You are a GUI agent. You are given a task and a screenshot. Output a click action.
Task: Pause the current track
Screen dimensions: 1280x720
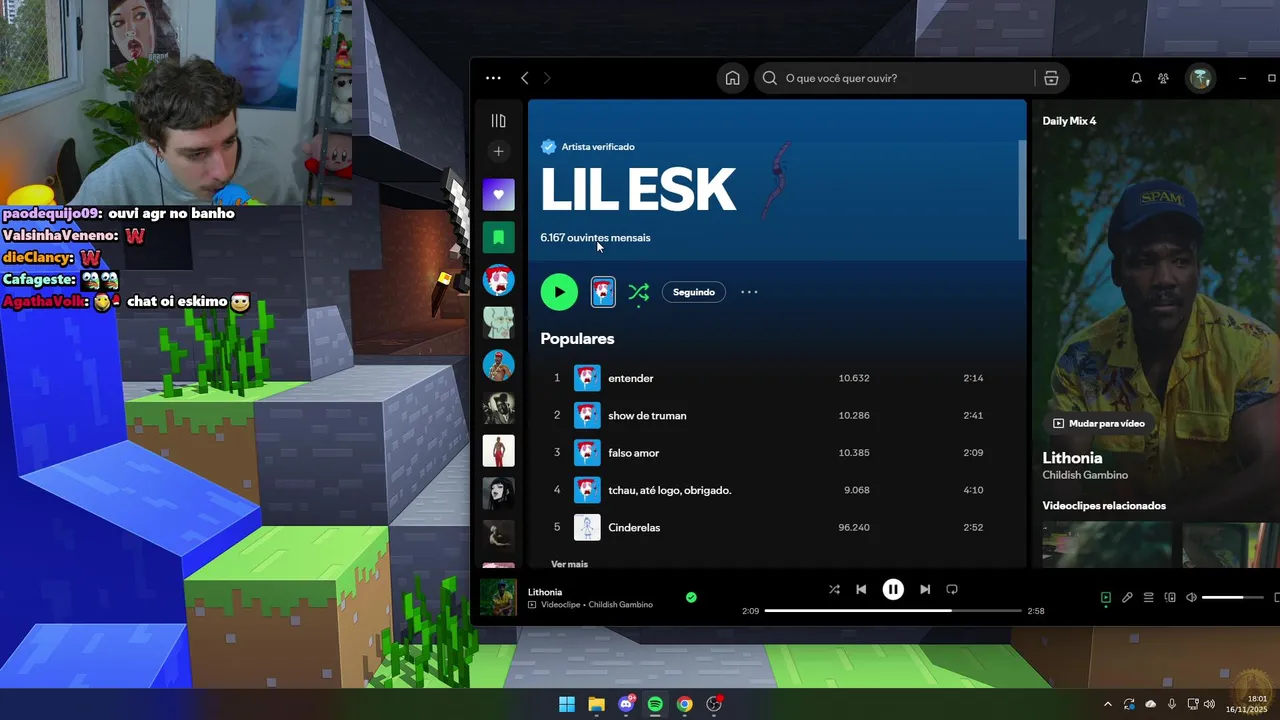893,589
